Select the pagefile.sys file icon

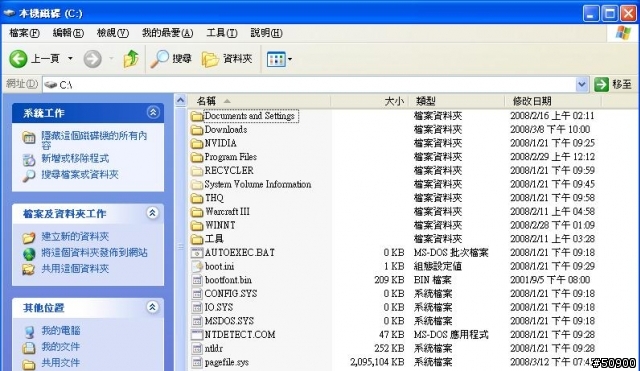coord(197,362)
